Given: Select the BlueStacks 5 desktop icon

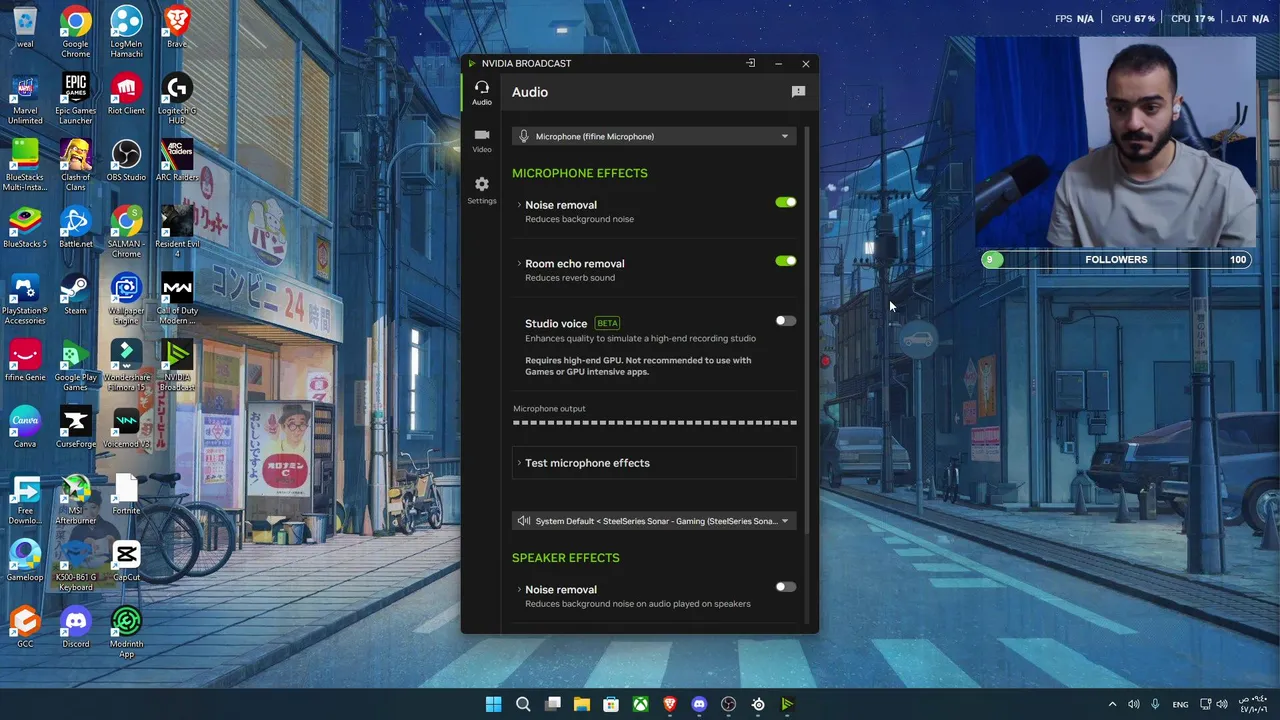Looking at the screenshot, I should click(25, 227).
